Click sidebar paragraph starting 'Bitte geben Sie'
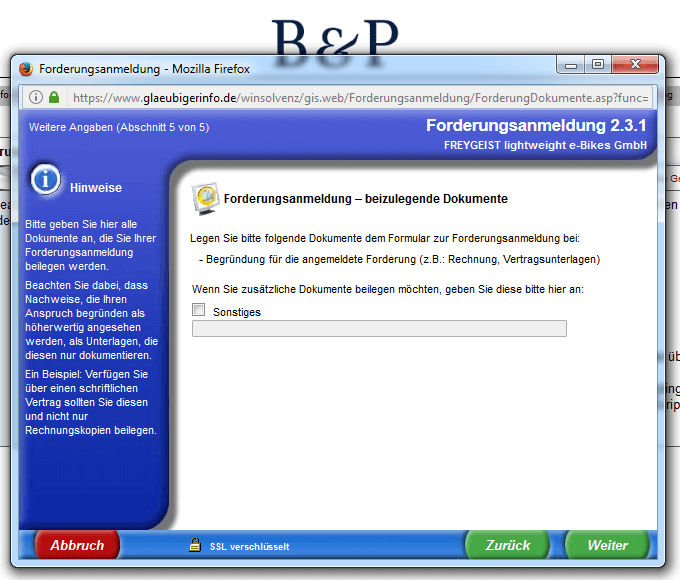 [x=90, y=245]
